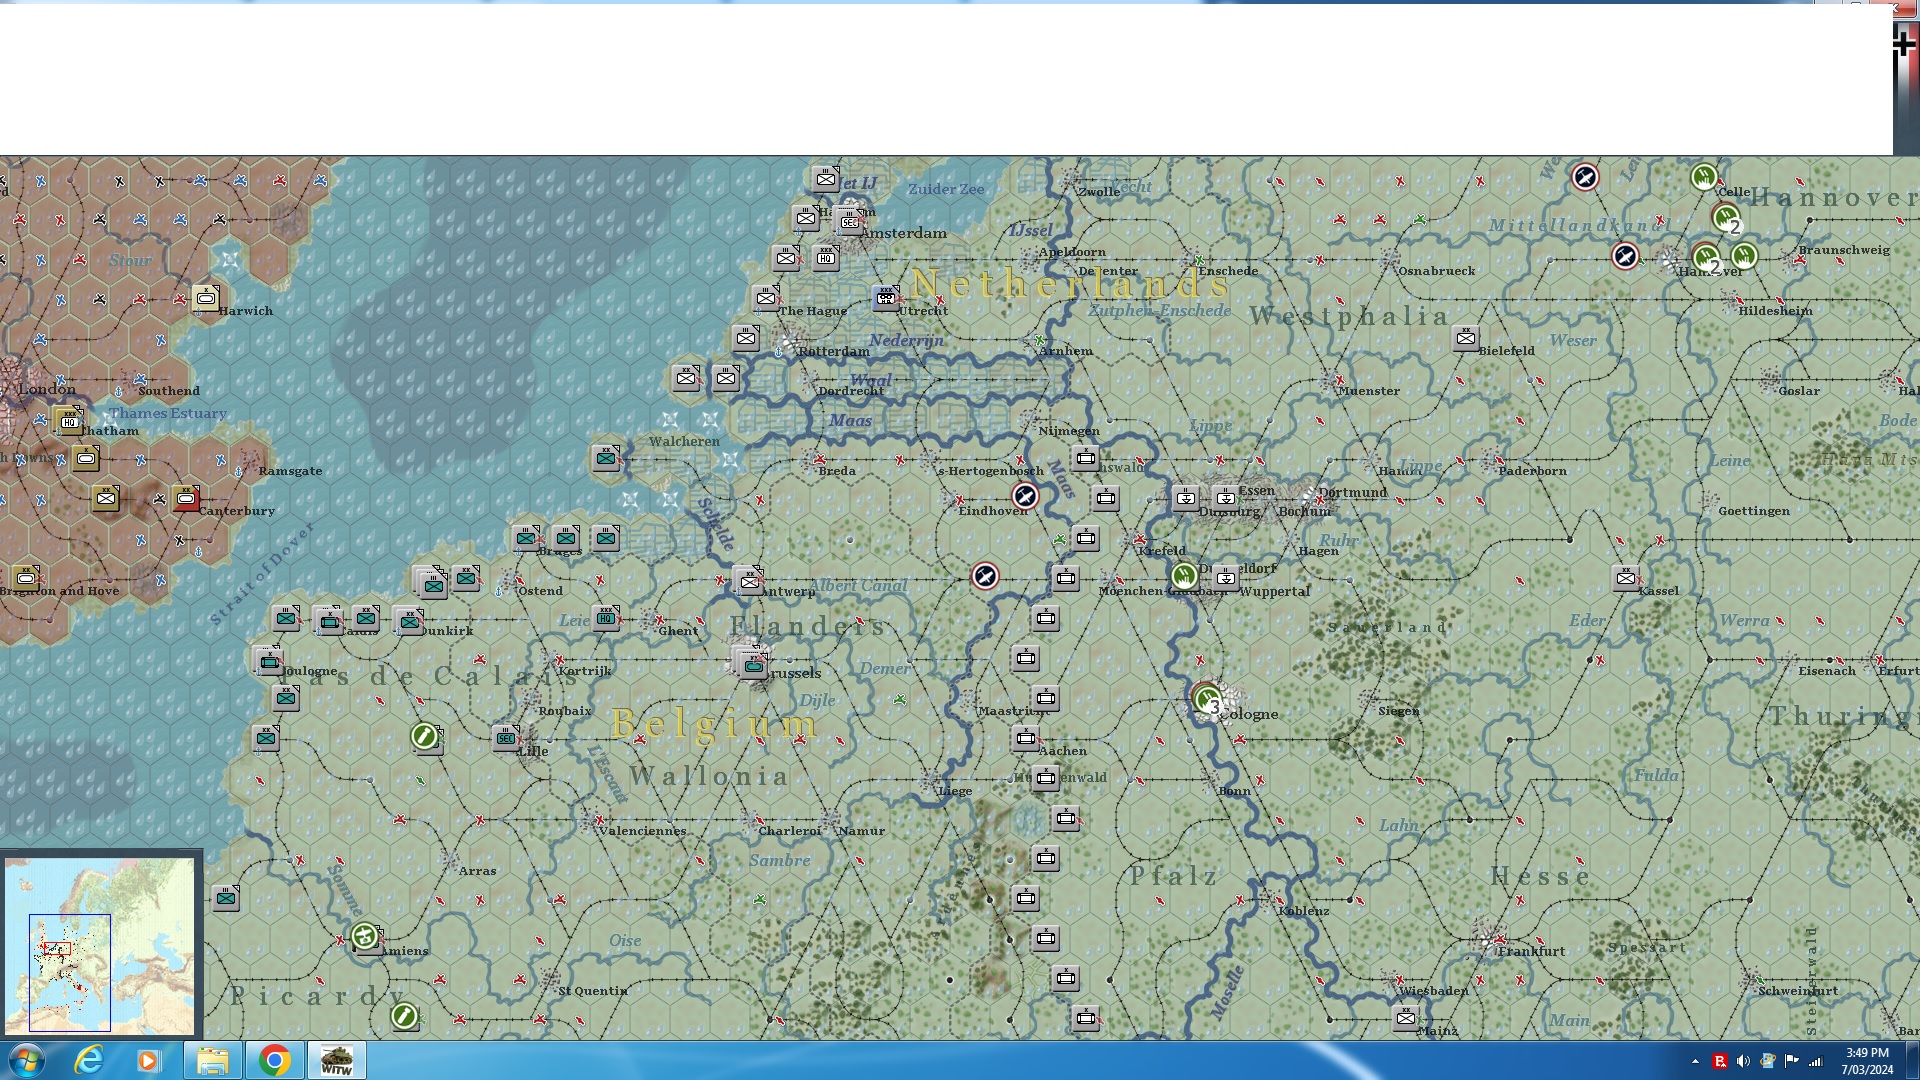
Task: Click the factory icon stacked at Cologne
Action: tap(1208, 698)
